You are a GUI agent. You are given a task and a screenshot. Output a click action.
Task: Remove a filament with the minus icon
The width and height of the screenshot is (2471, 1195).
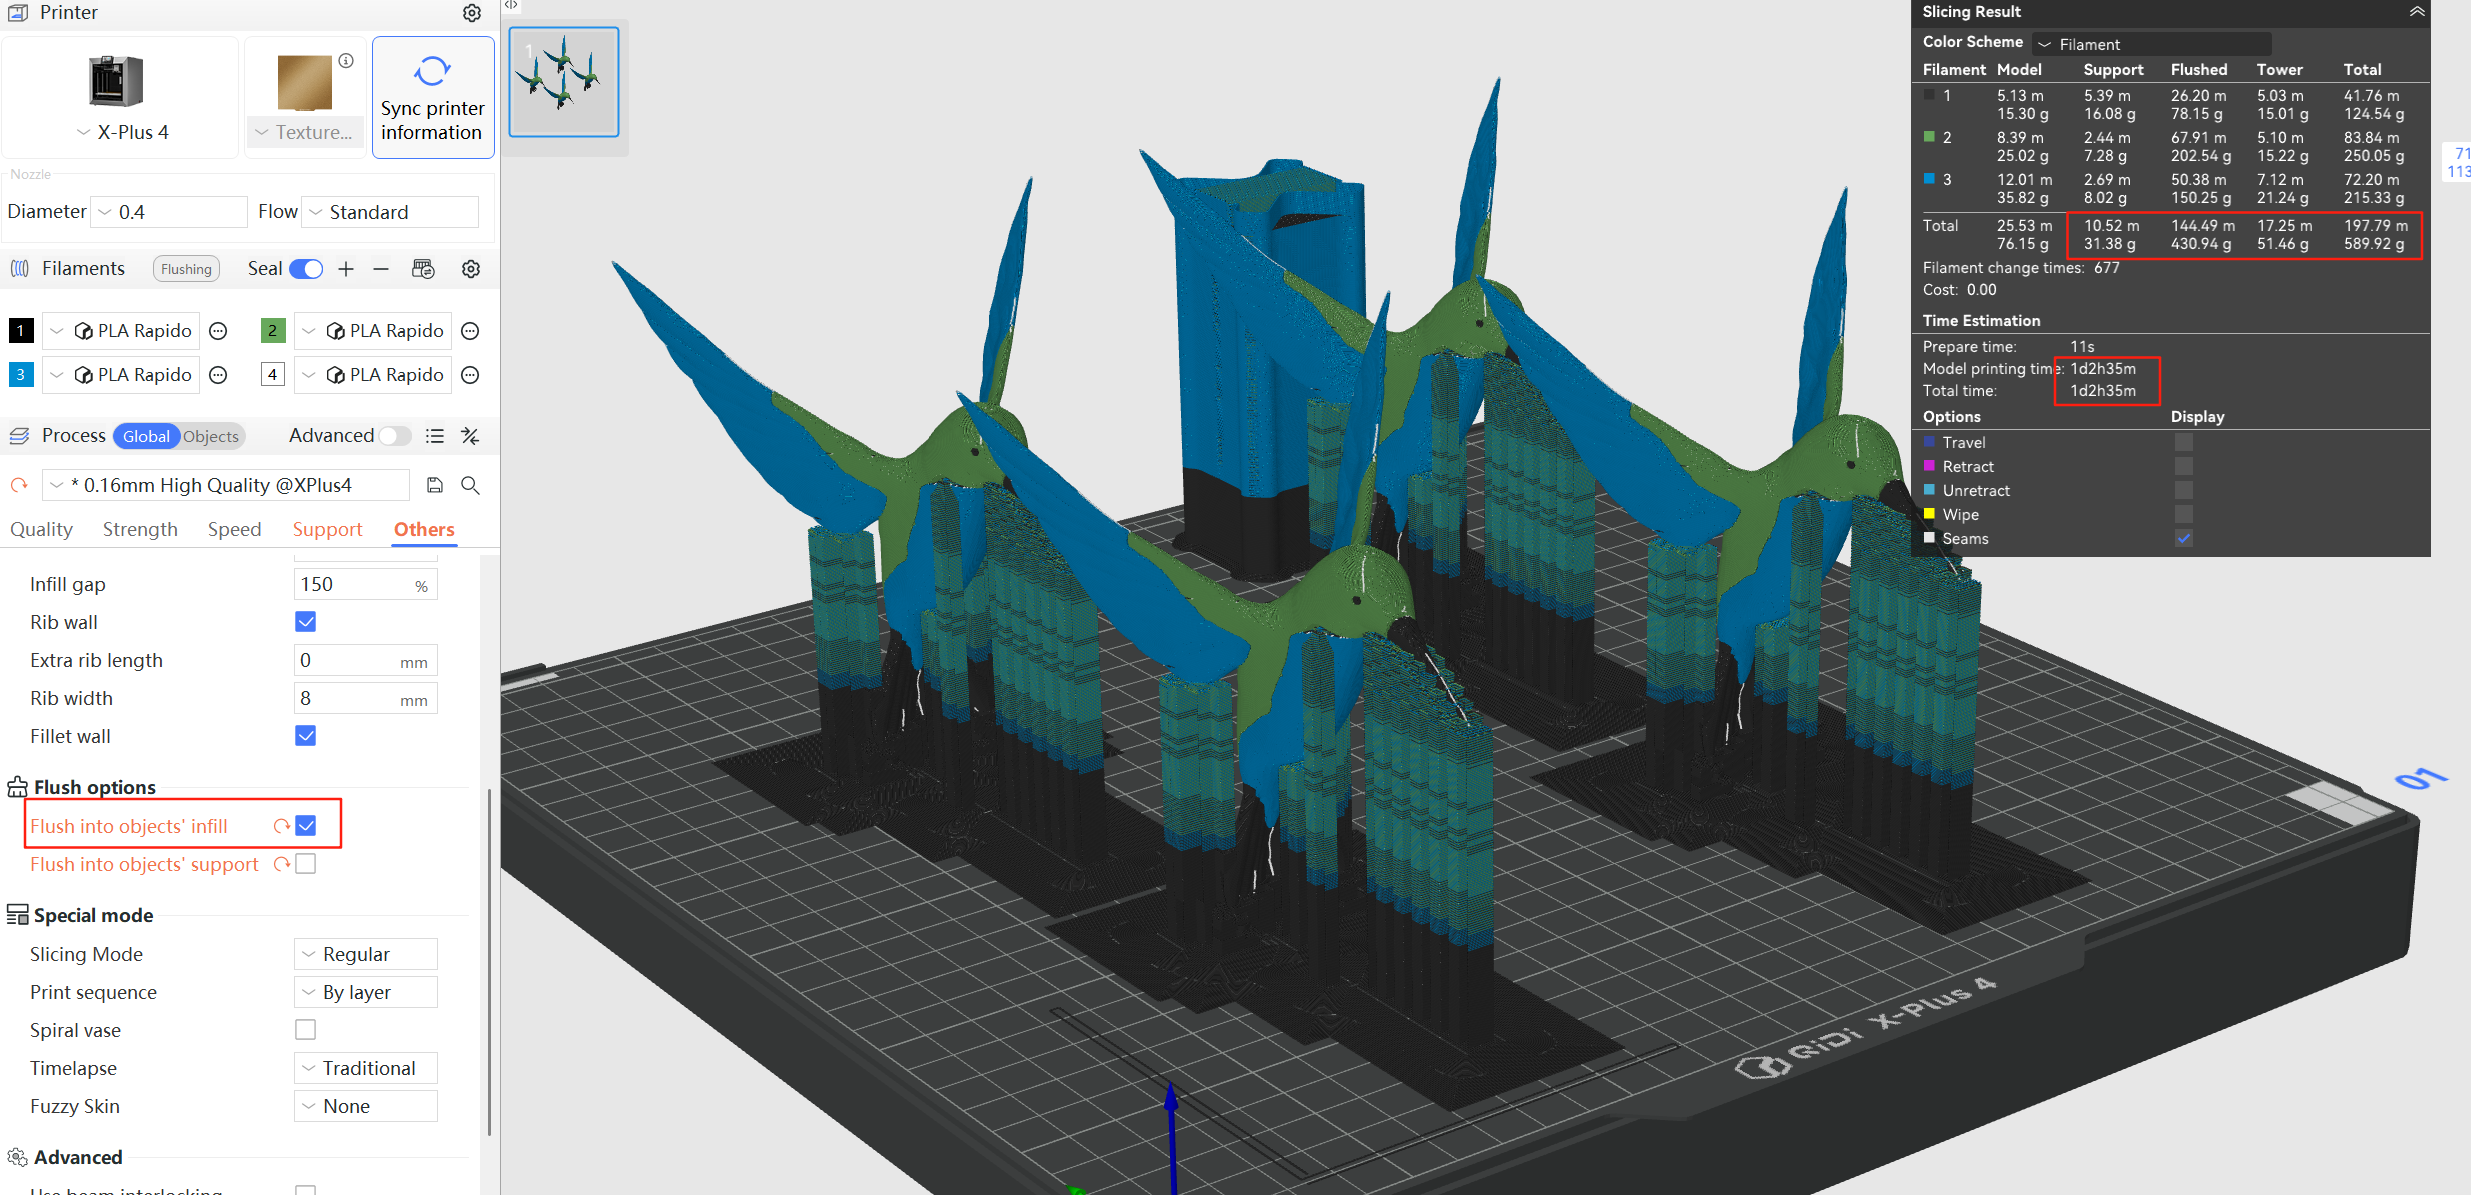pos(381,269)
